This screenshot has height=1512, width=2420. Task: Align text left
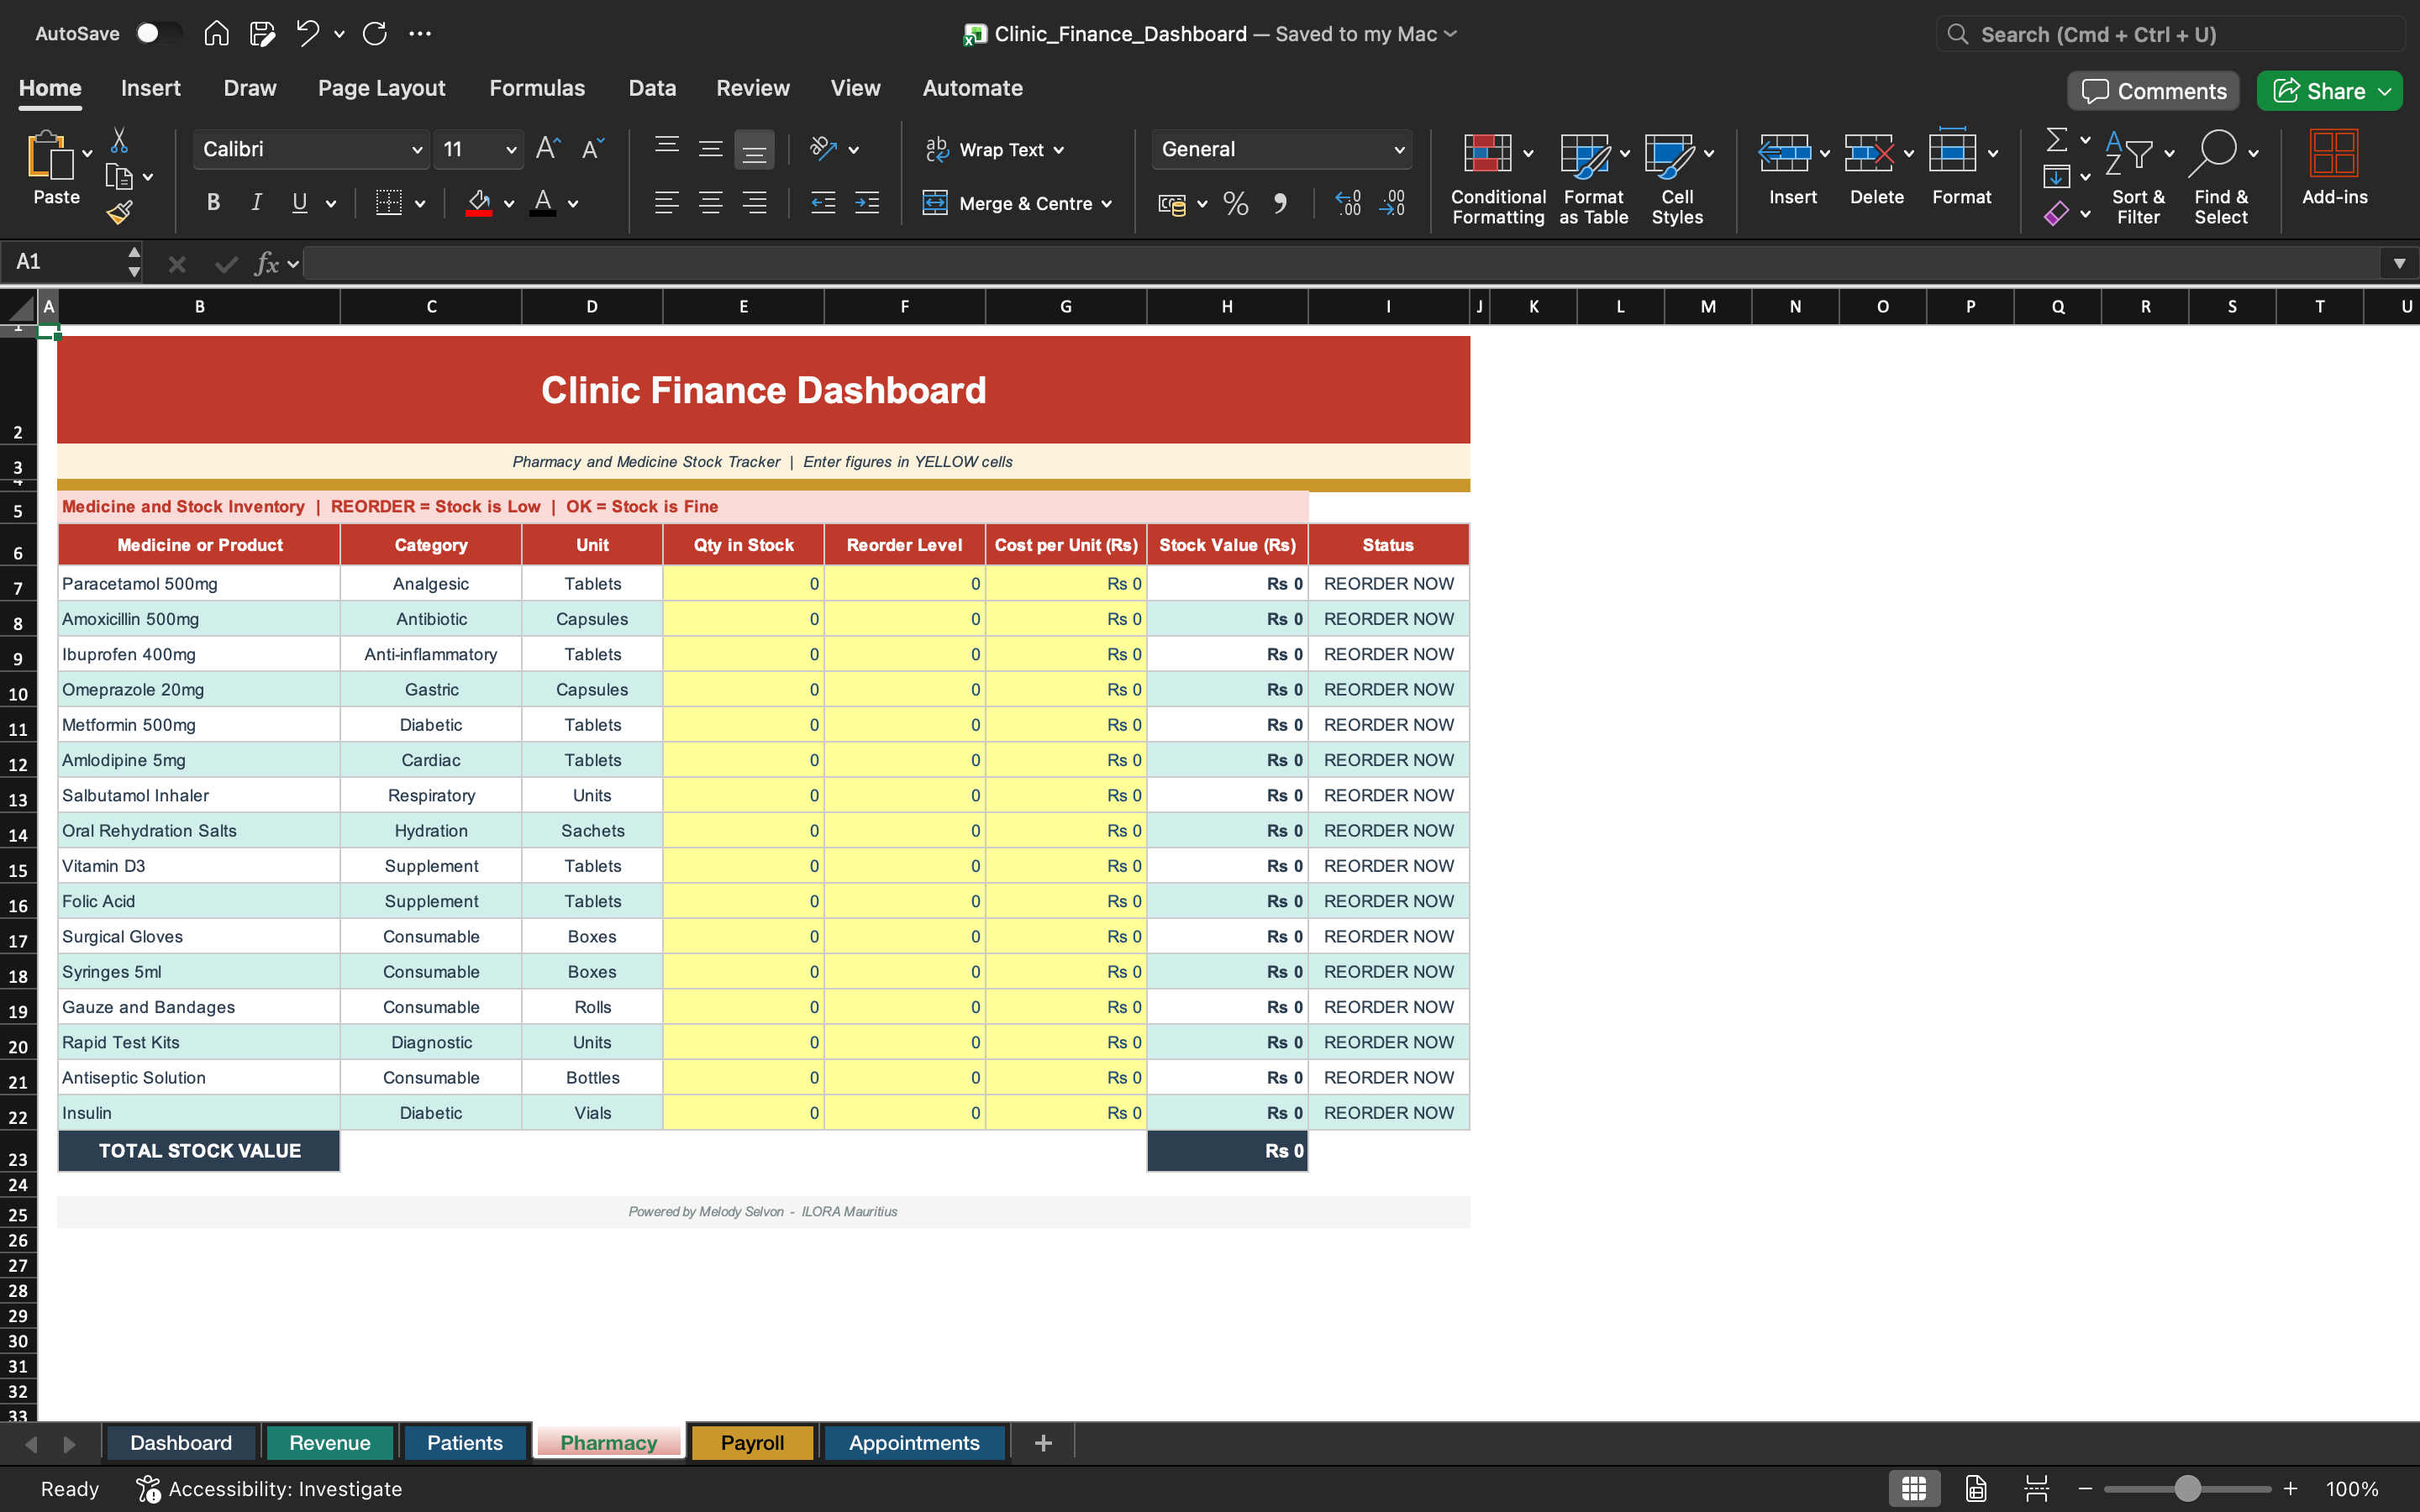pyautogui.click(x=667, y=203)
